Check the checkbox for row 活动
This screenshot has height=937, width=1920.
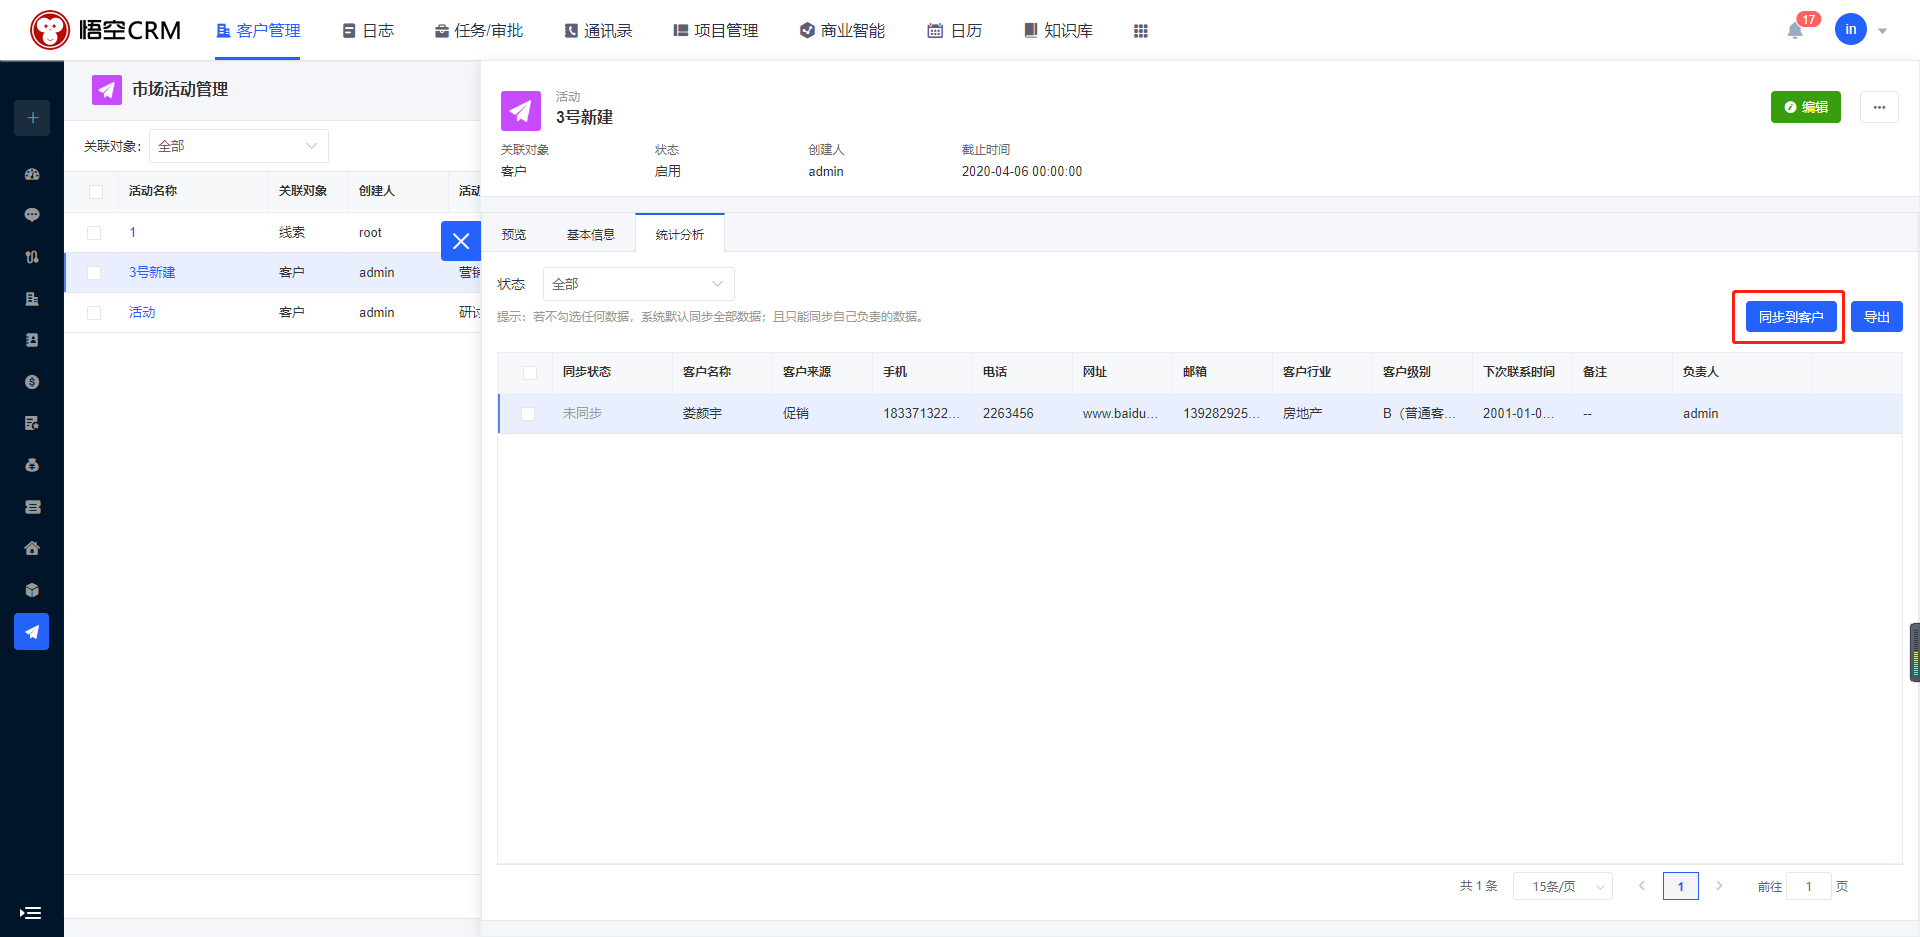coord(94,313)
